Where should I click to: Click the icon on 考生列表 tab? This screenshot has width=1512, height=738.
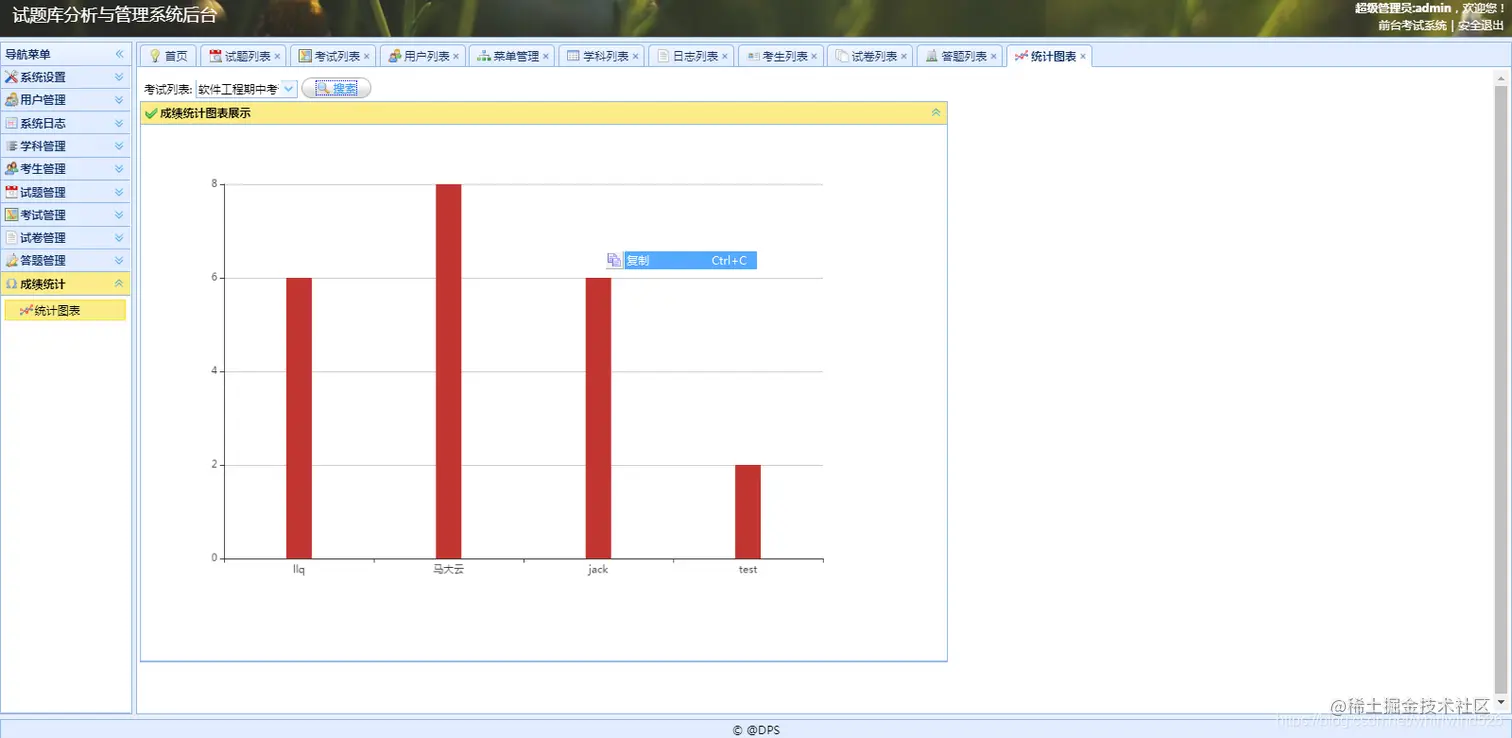pyautogui.click(x=753, y=56)
